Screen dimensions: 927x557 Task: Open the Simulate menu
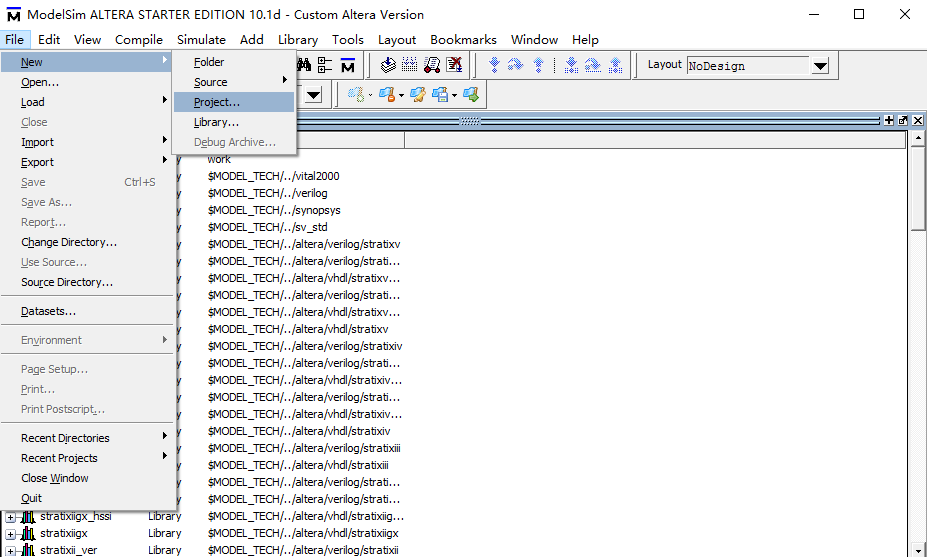tap(201, 40)
